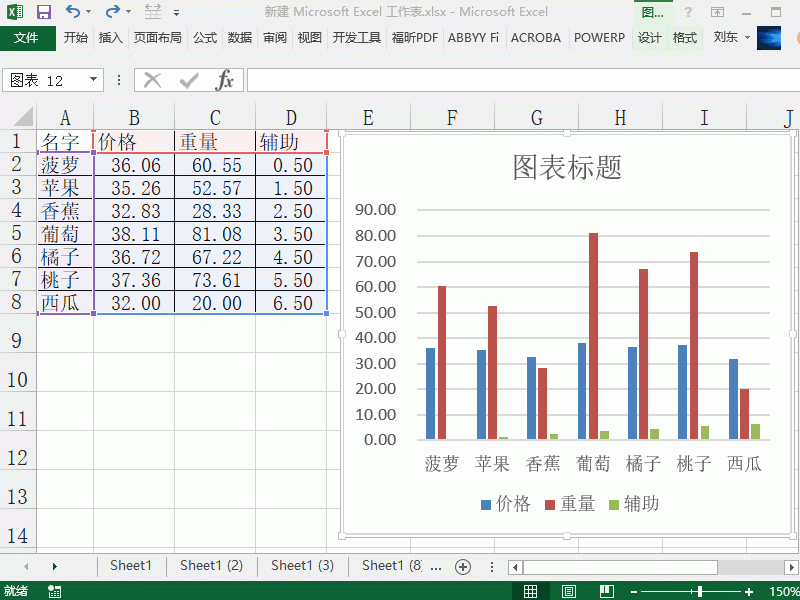Click the Cancel (X) icon beside formula bar

click(x=149, y=80)
